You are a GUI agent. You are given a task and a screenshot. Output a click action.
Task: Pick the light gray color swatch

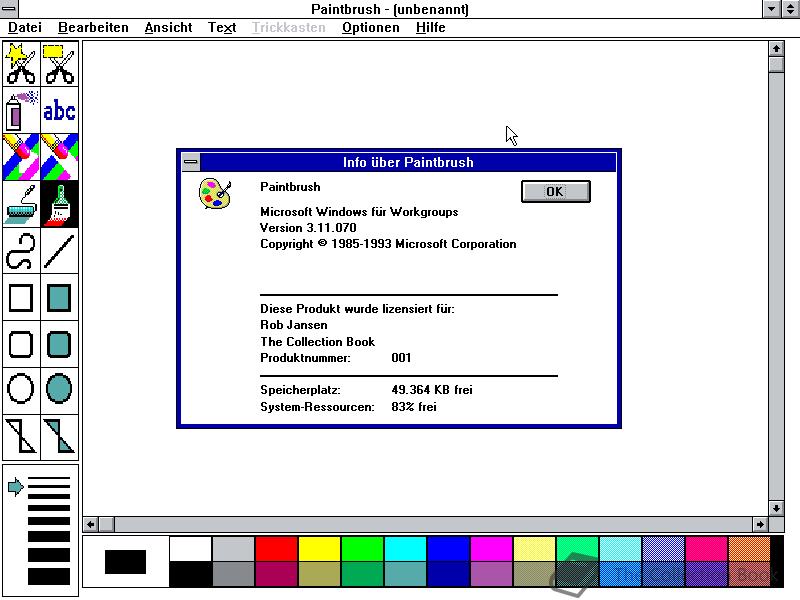click(x=233, y=548)
